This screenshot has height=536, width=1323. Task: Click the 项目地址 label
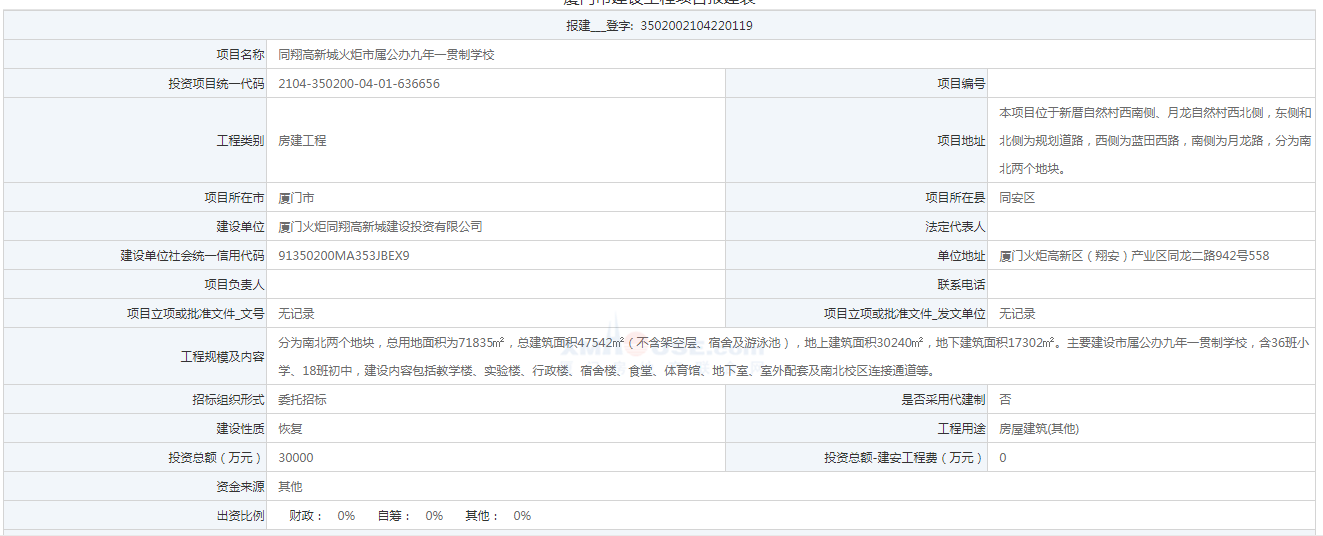[x=961, y=141]
